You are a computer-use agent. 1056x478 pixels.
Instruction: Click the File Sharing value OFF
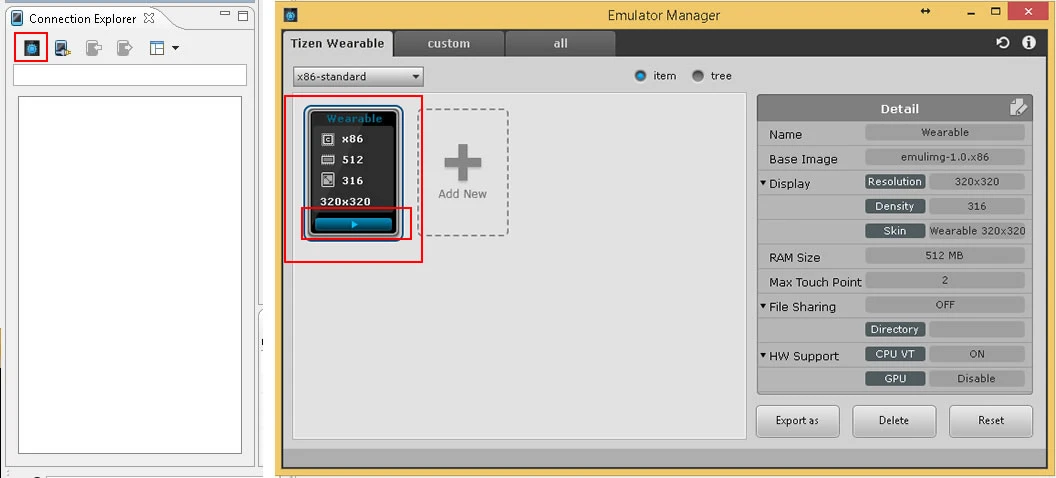[x=945, y=305]
